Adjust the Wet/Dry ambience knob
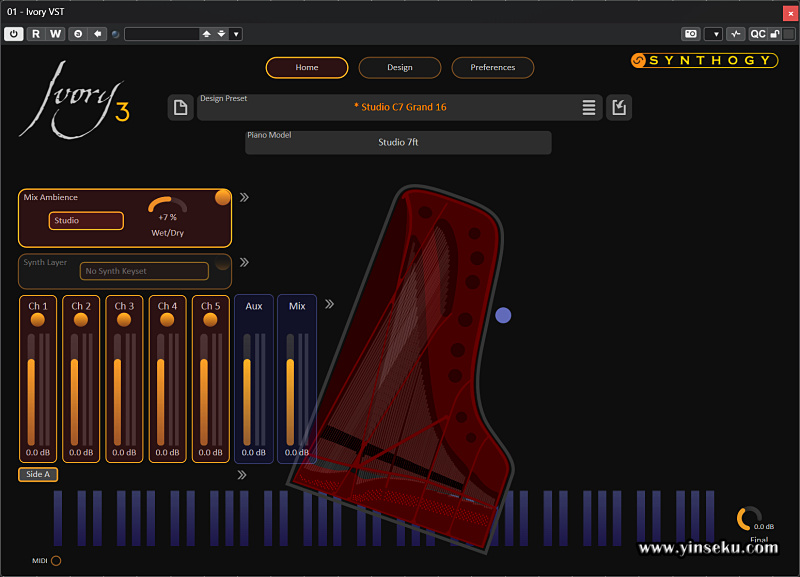This screenshot has width=800, height=577. click(x=166, y=205)
